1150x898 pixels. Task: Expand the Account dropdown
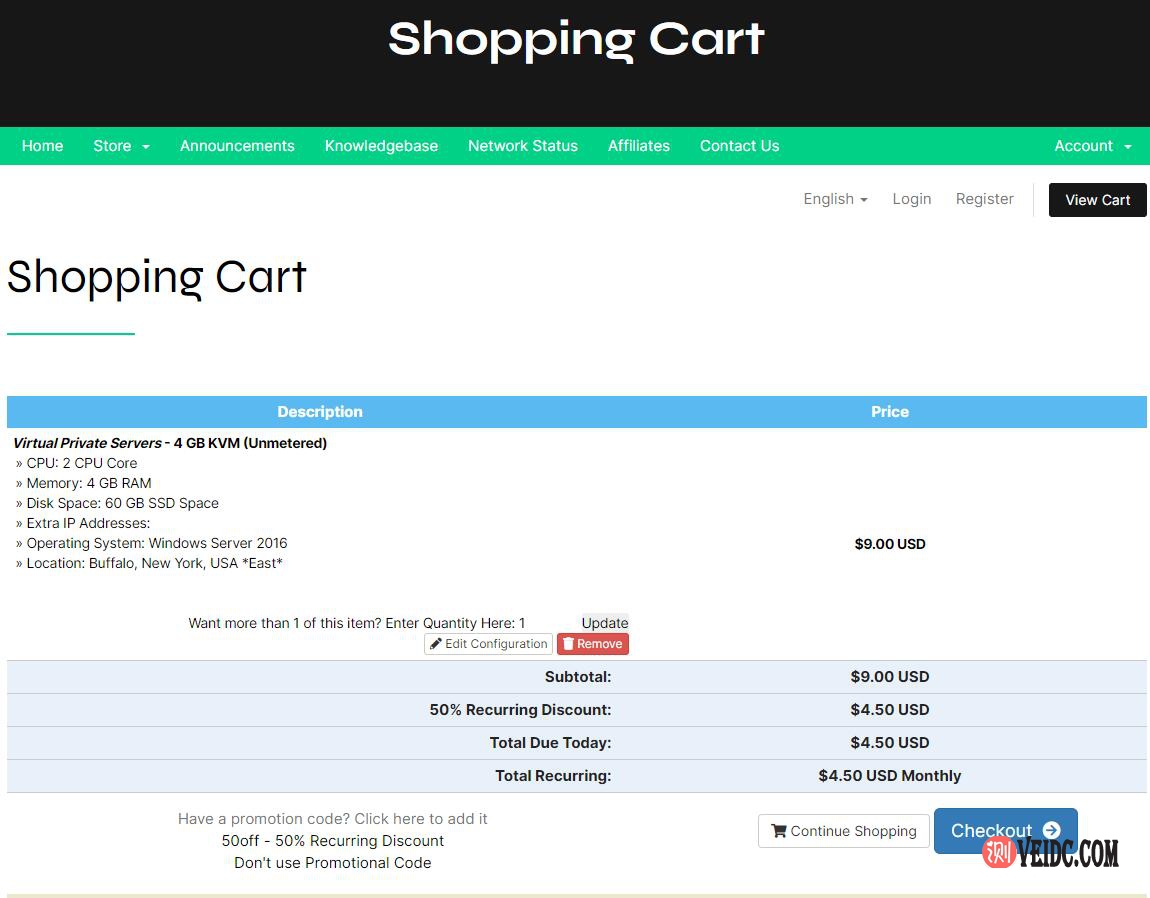(x=1092, y=146)
